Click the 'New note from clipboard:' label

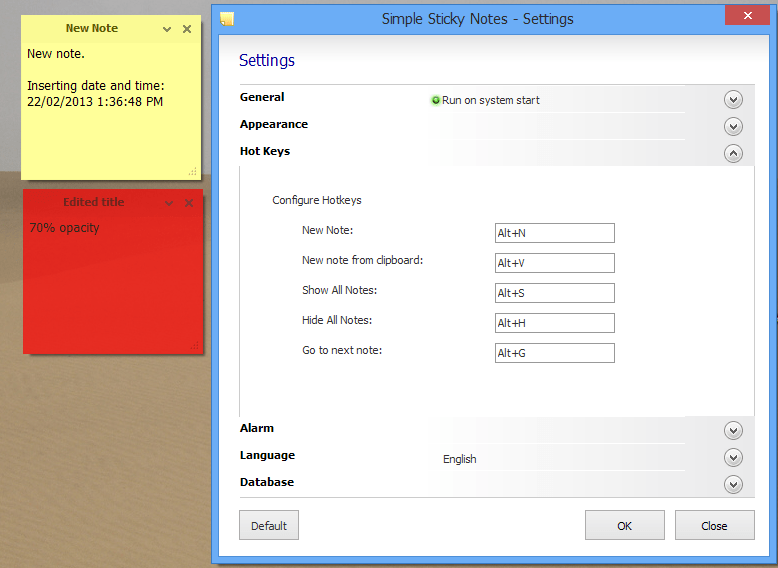tap(363, 260)
